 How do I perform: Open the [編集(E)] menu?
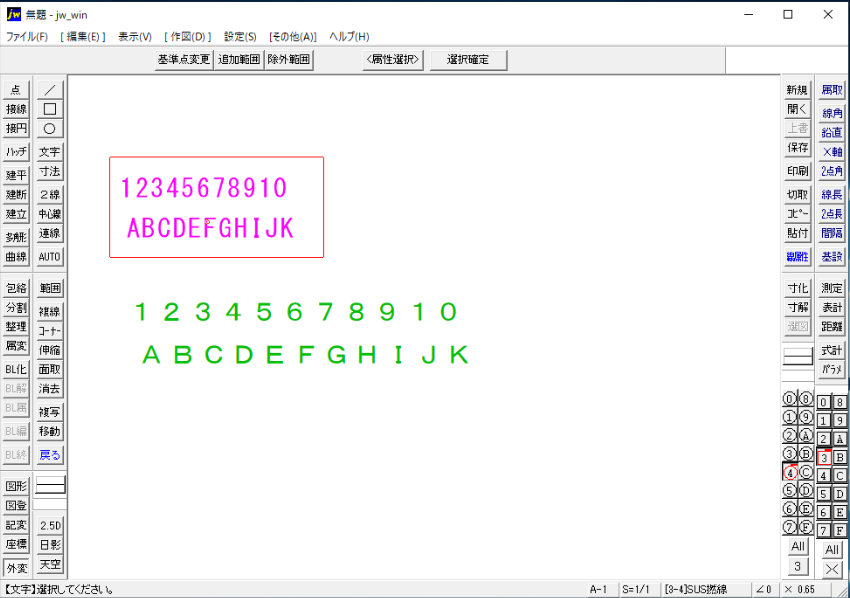(83, 36)
